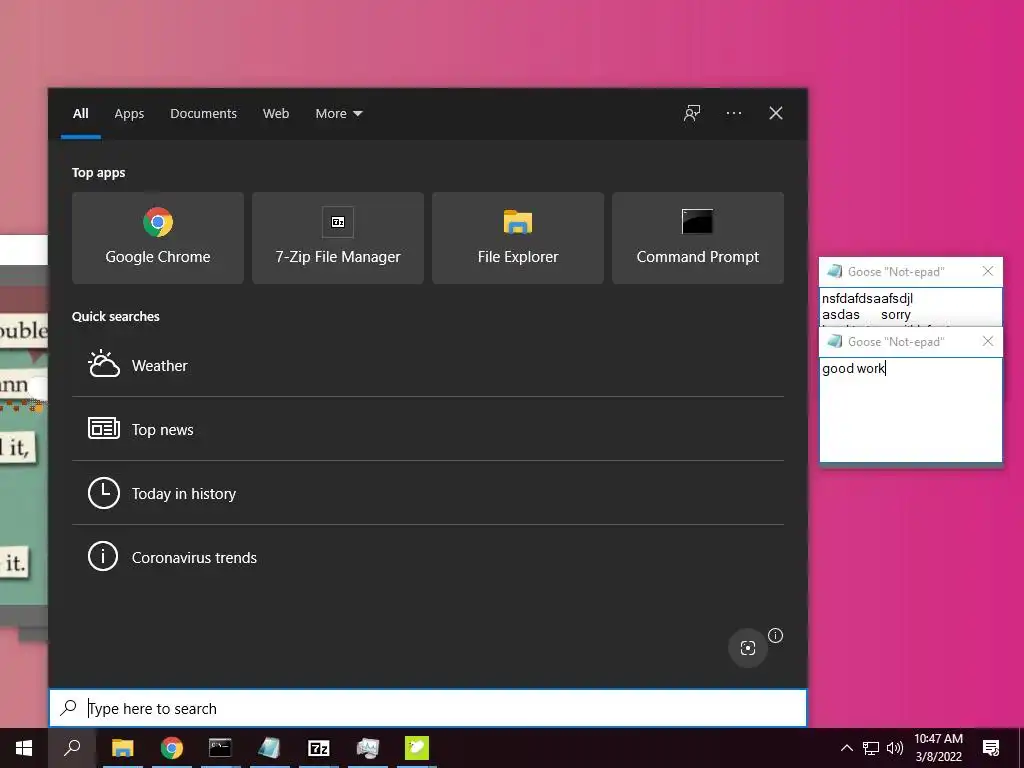Open the notification center icon
Viewport: 1024px width, 768px height.
[x=991, y=748]
